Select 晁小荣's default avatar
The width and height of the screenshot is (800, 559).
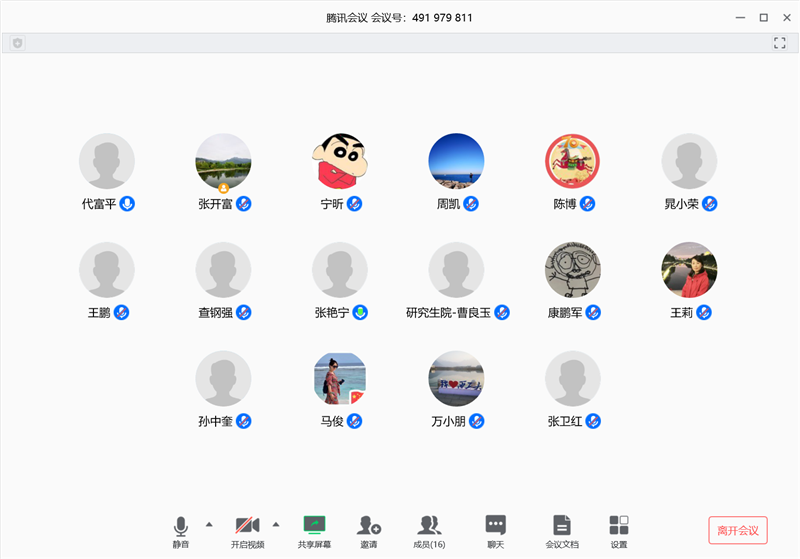pyautogui.click(x=689, y=161)
